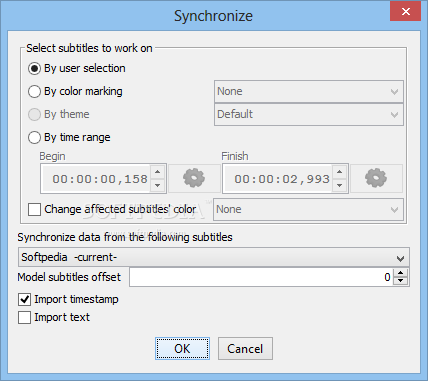Enable Change affected subtitles' color checkbox
This screenshot has height=381, width=428.
click(x=34, y=210)
